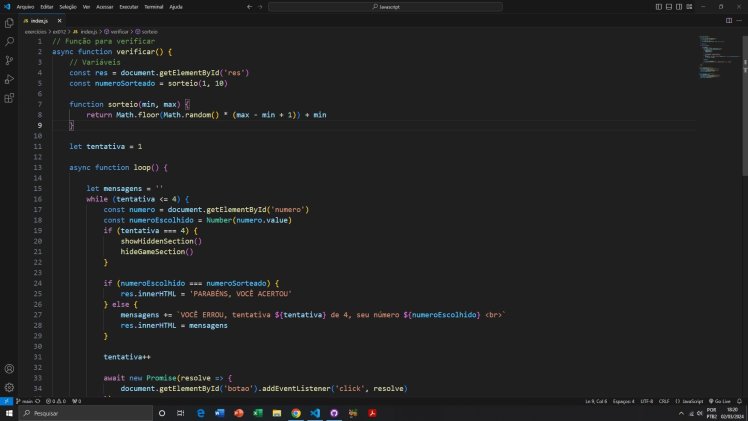Click 'numeroSorteado' on line 5
Image resolution: width=748 pixels, height=421 pixels.
pos(125,83)
